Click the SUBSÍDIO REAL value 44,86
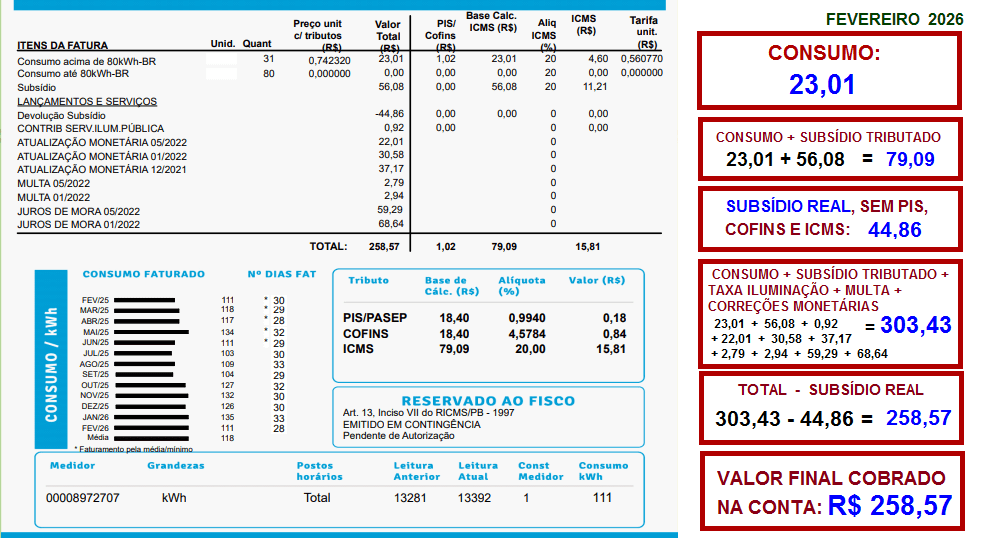Image resolution: width=983 pixels, height=538 pixels. [x=894, y=230]
